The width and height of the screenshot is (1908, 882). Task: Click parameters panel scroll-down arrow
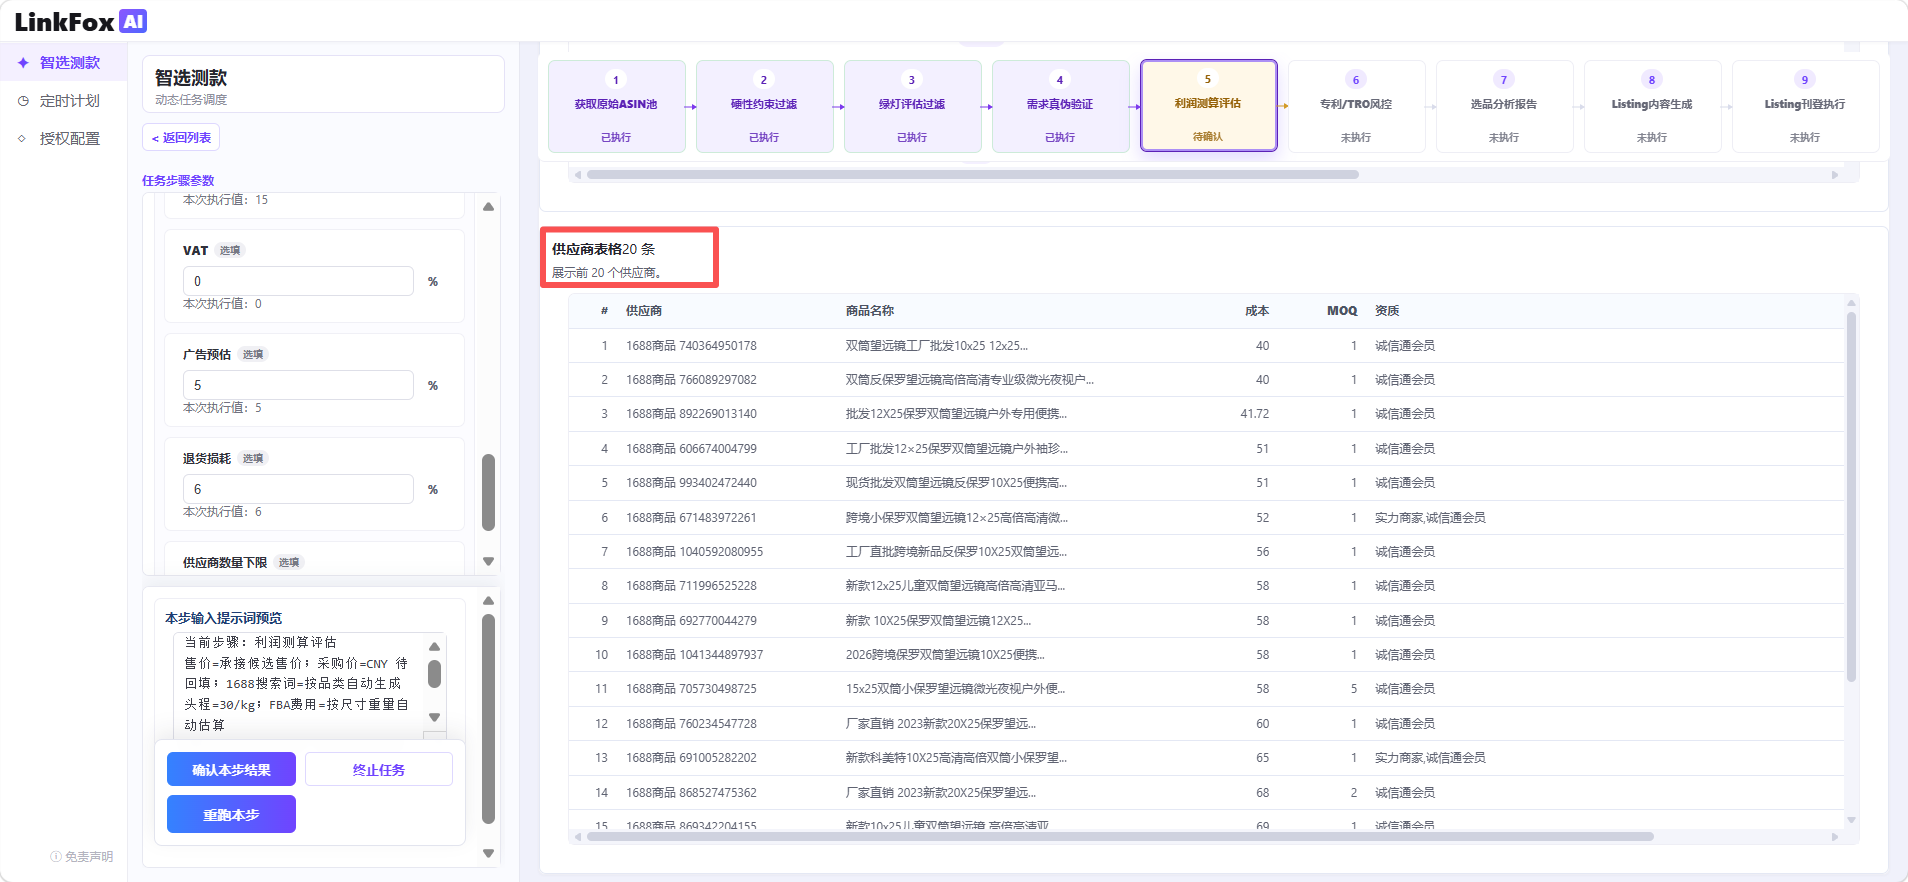click(488, 562)
